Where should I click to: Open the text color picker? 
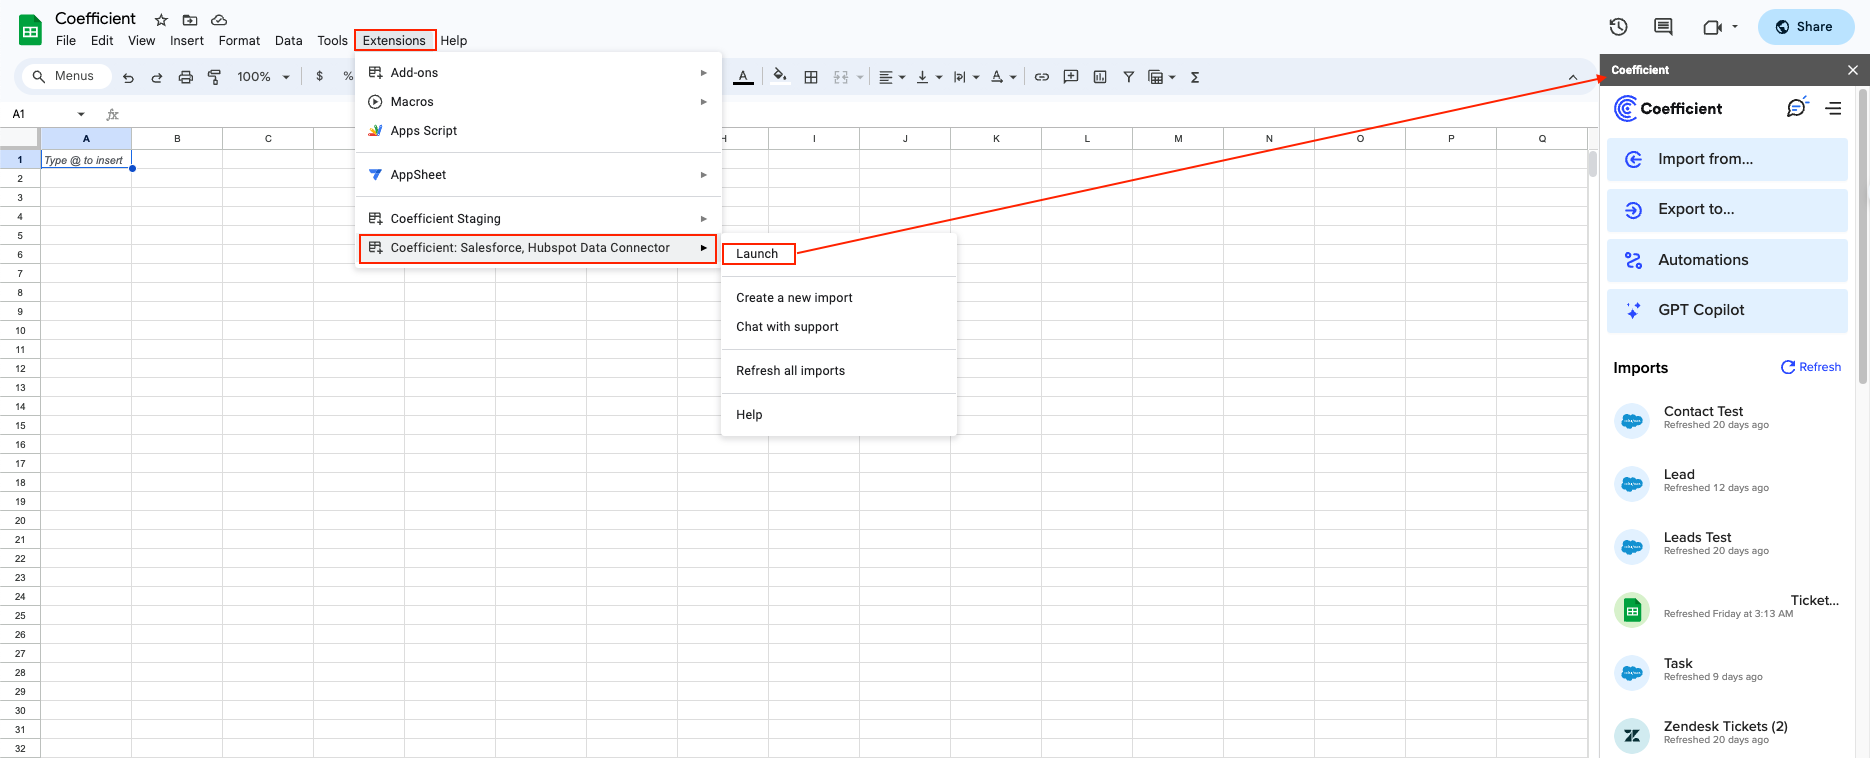[743, 77]
